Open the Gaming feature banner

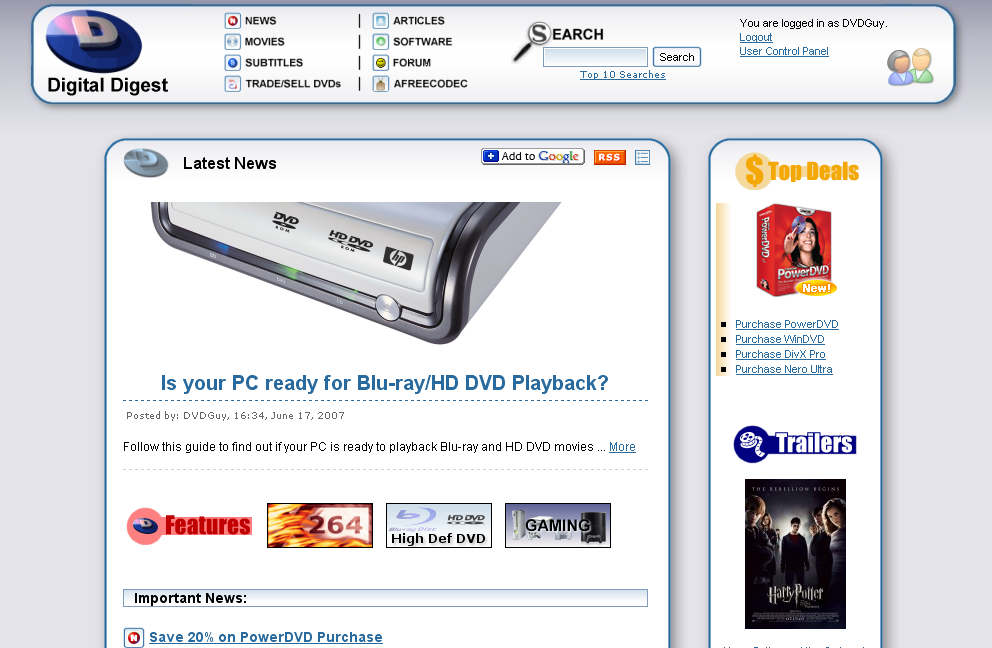coord(557,525)
